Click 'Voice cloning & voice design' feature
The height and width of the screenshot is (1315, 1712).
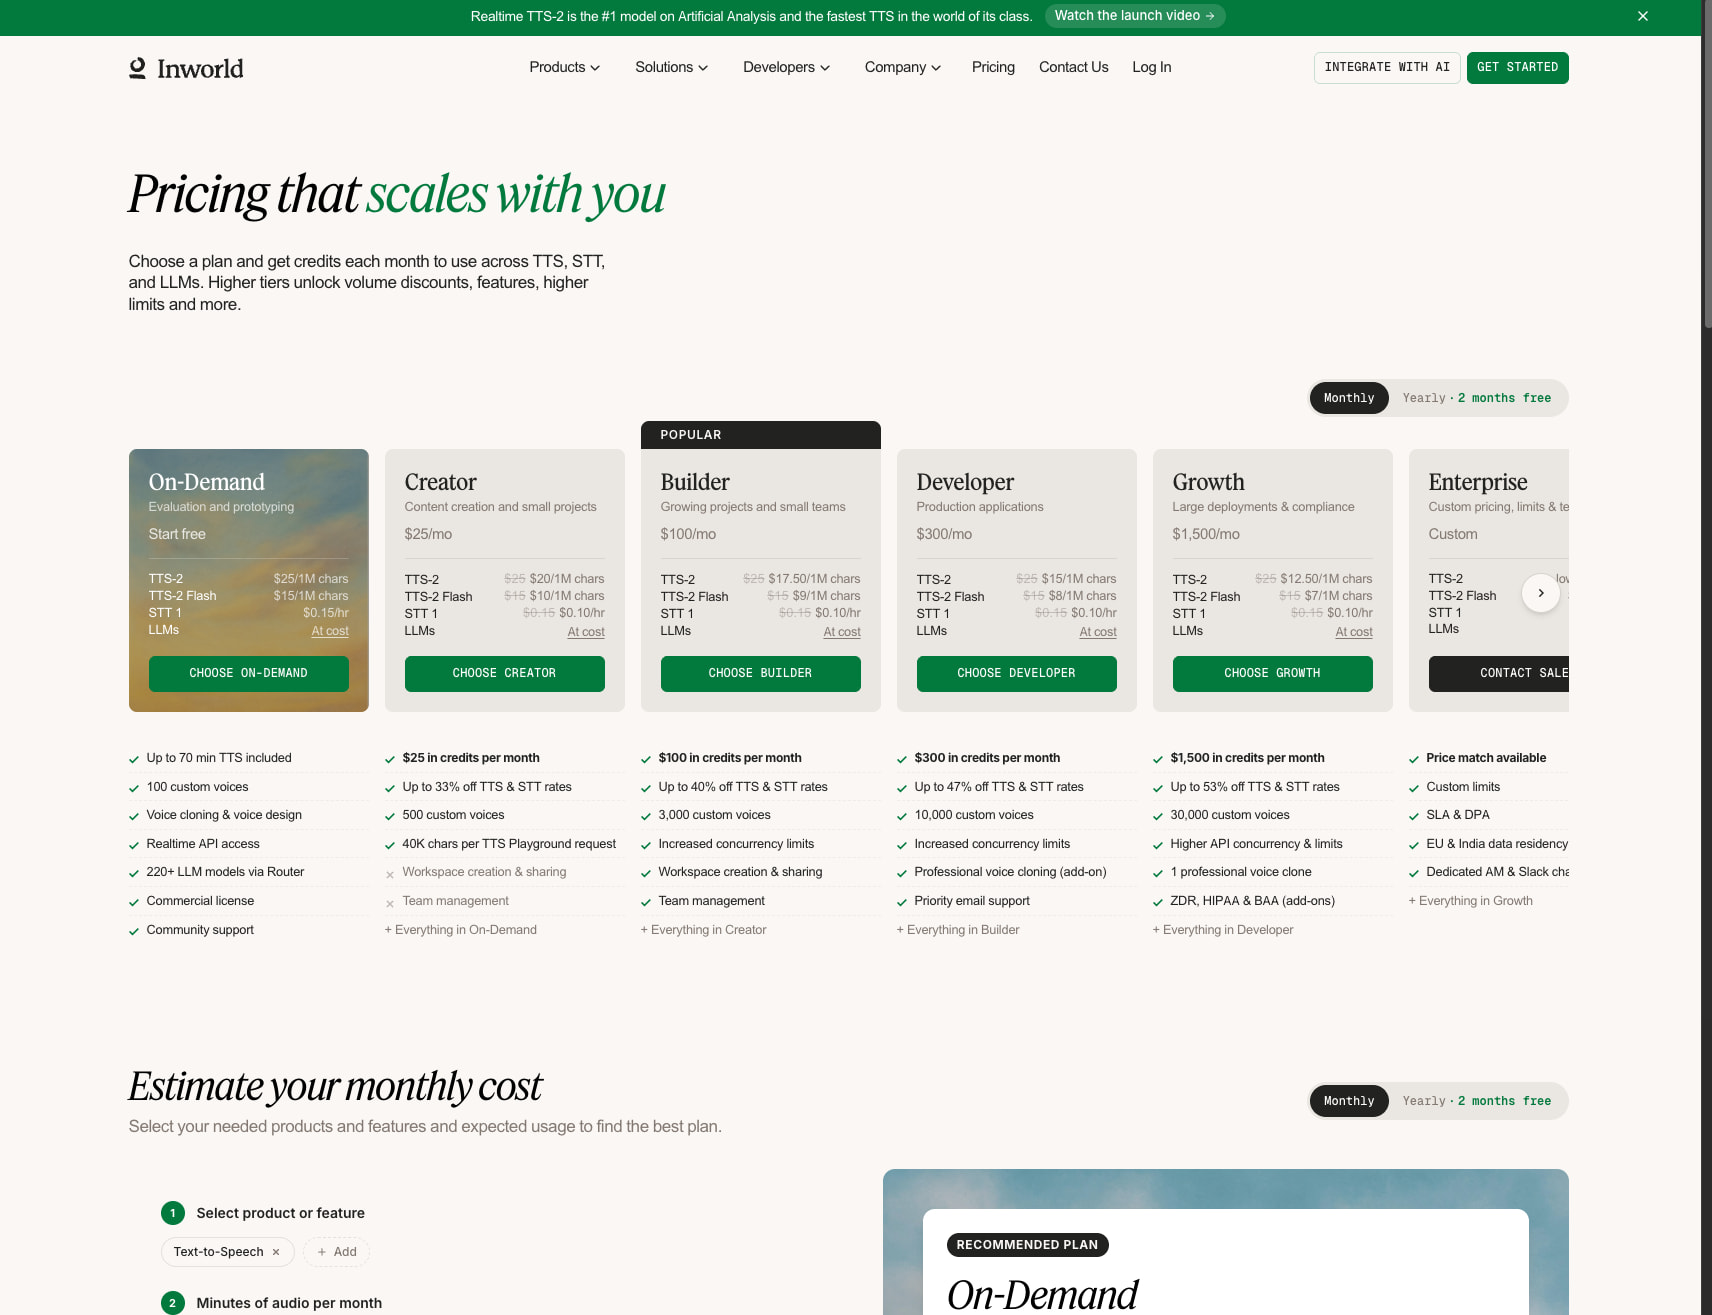(224, 815)
